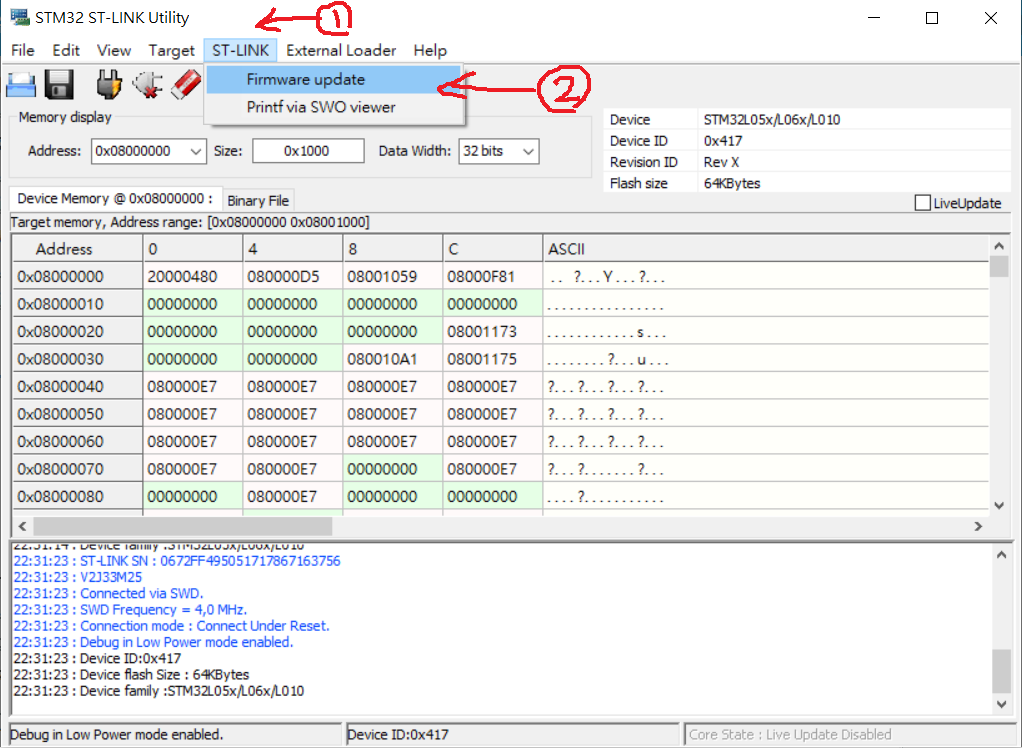Enable the LiveUpdate checkbox
The width and height of the screenshot is (1022, 748).
922,203
